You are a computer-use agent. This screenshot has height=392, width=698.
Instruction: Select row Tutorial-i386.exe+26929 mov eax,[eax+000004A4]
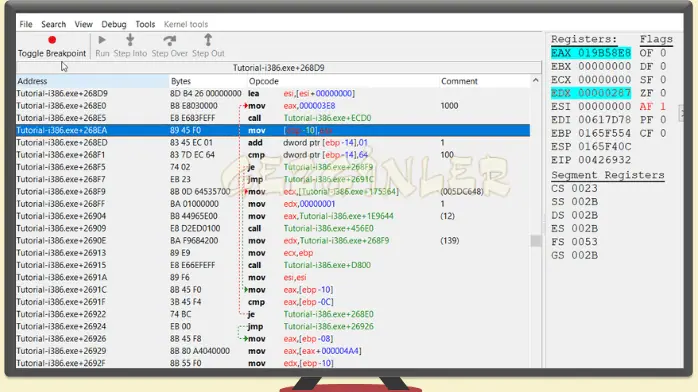273,351
